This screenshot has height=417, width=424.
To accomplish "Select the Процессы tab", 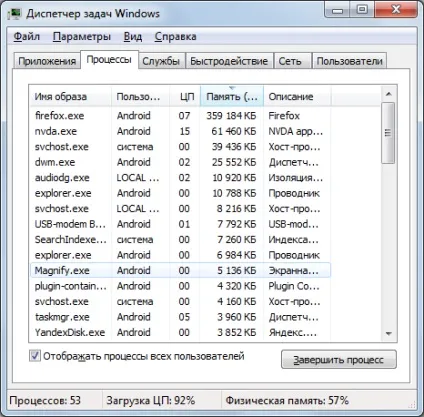I will (x=109, y=60).
